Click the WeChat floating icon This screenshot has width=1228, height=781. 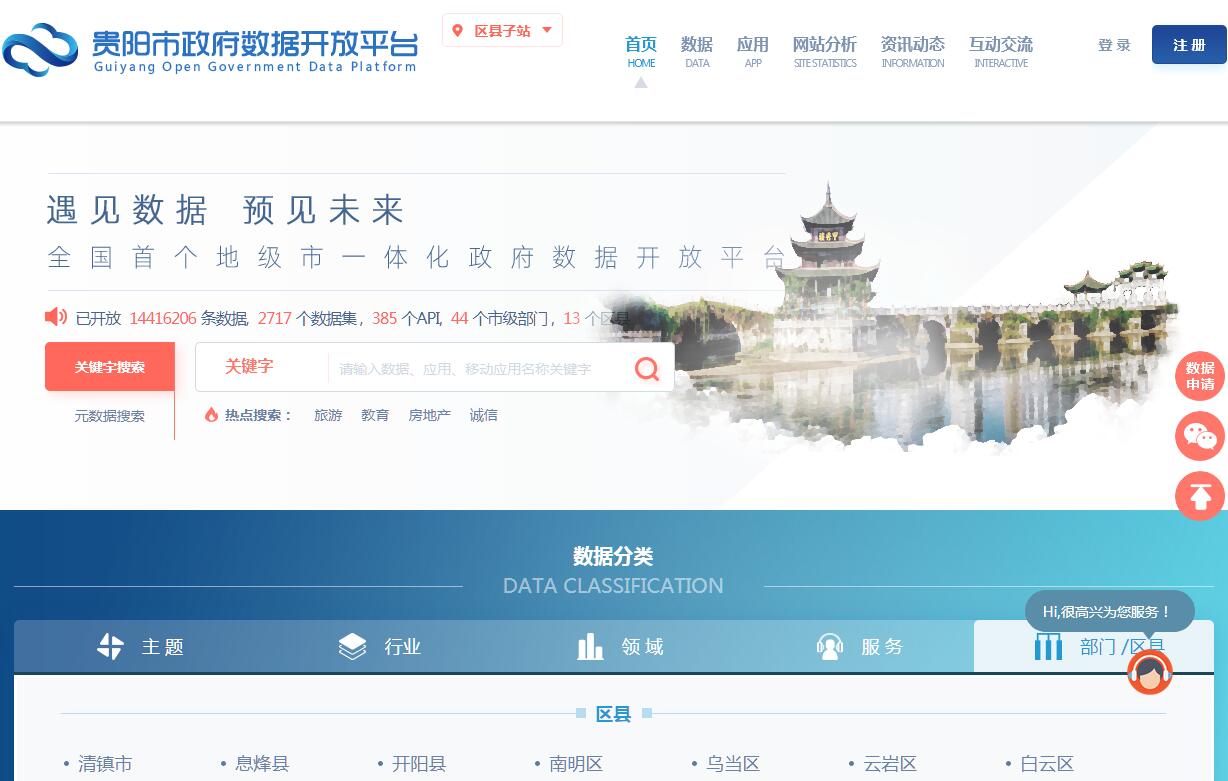pos(1199,436)
